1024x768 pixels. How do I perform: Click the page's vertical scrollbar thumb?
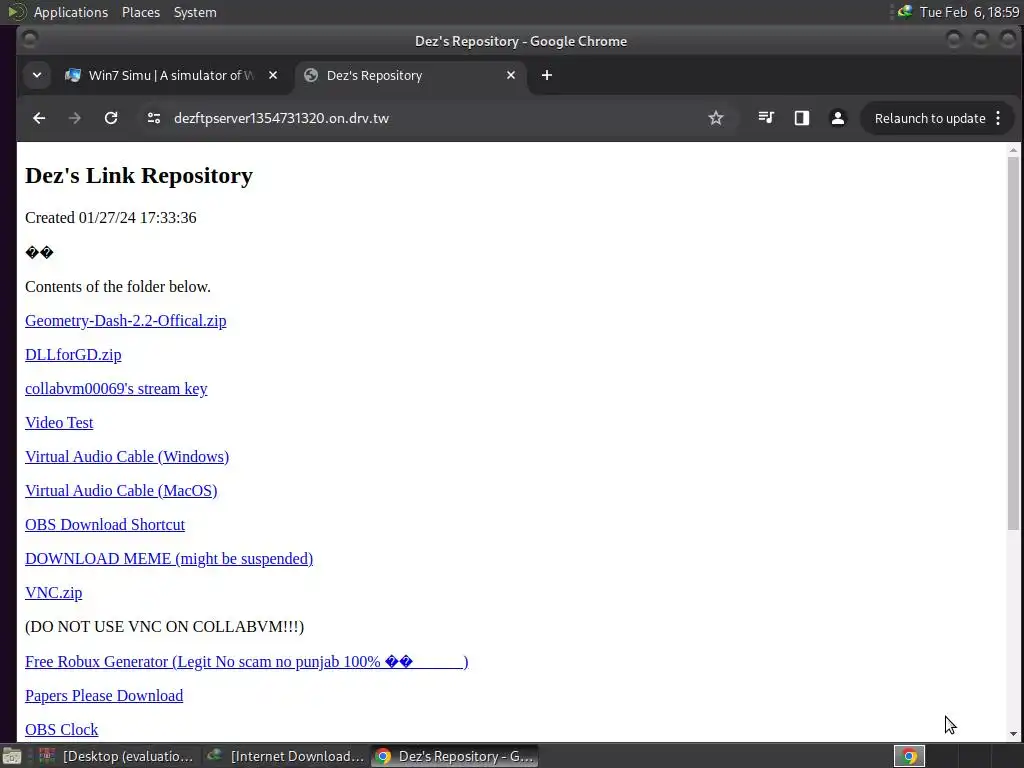[x=1013, y=344]
